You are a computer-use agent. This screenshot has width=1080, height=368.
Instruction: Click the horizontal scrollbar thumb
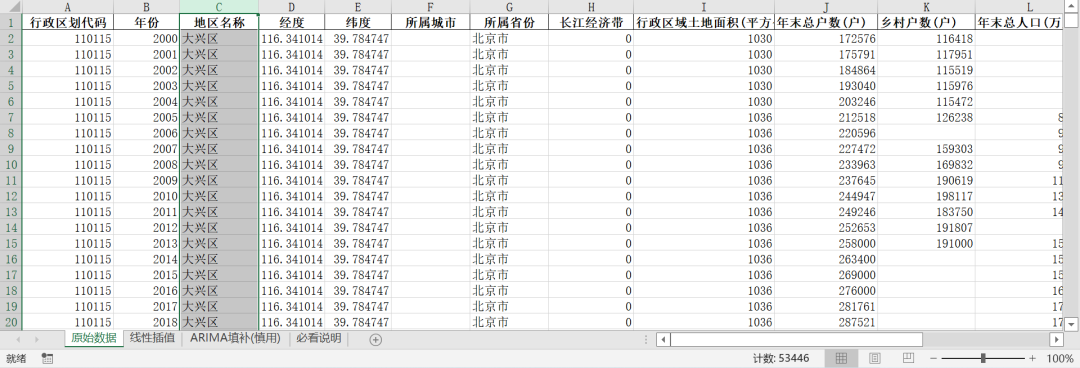pos(796,340)
